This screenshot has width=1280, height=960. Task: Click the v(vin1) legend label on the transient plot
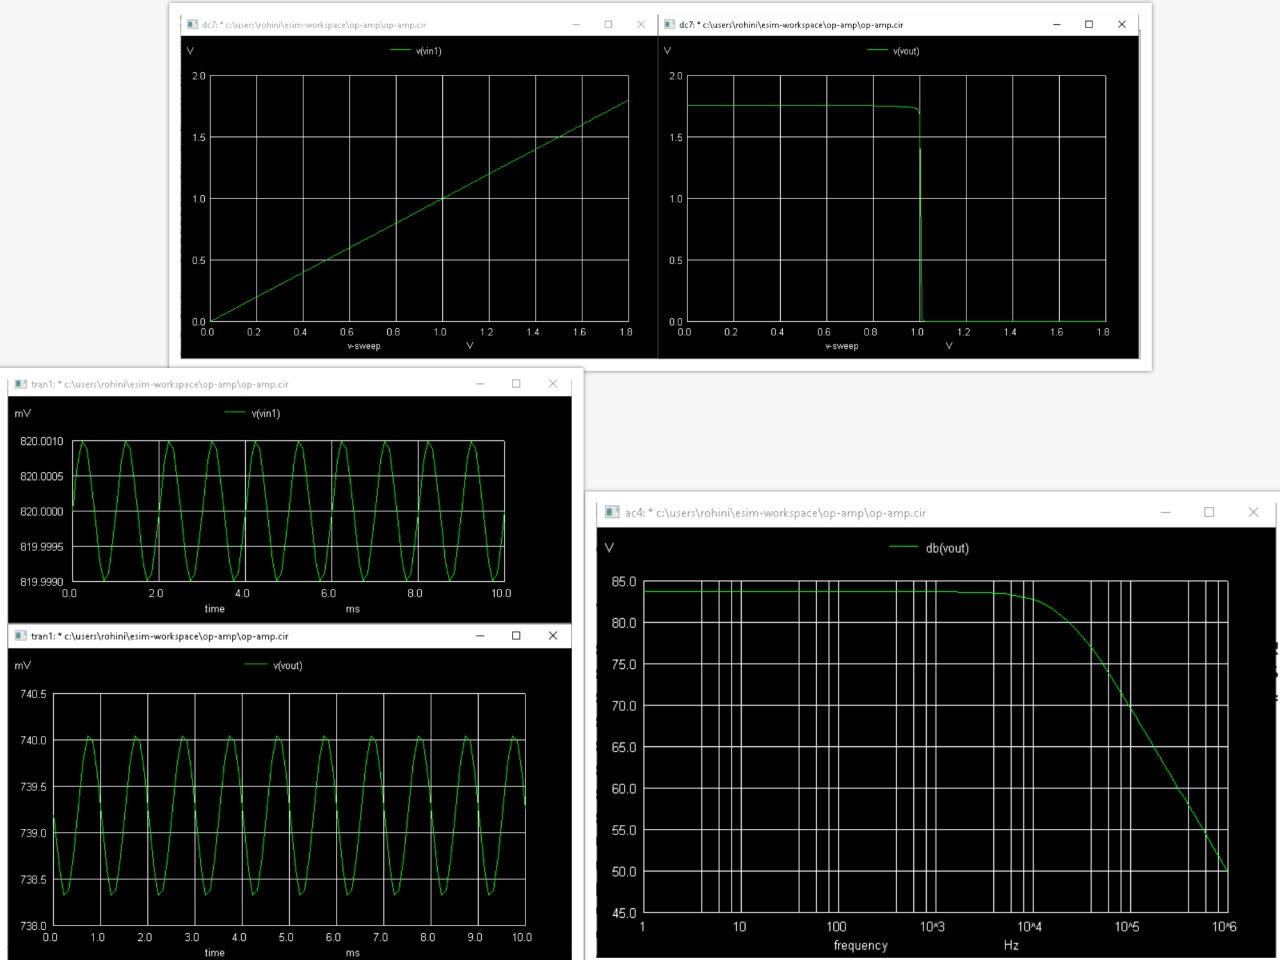[265, 412]
